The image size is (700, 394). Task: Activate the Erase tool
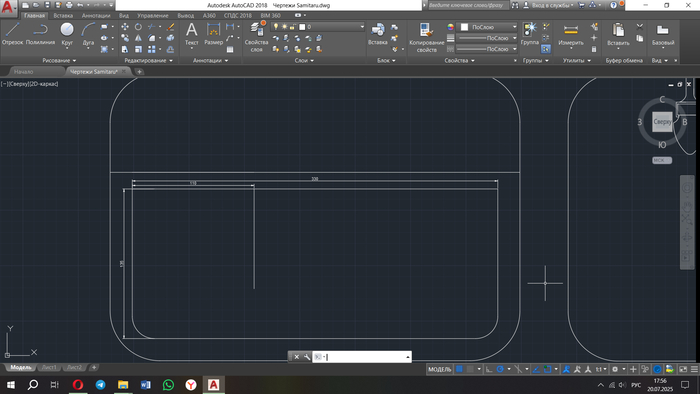pyautogui.click(x=171, y=27)
